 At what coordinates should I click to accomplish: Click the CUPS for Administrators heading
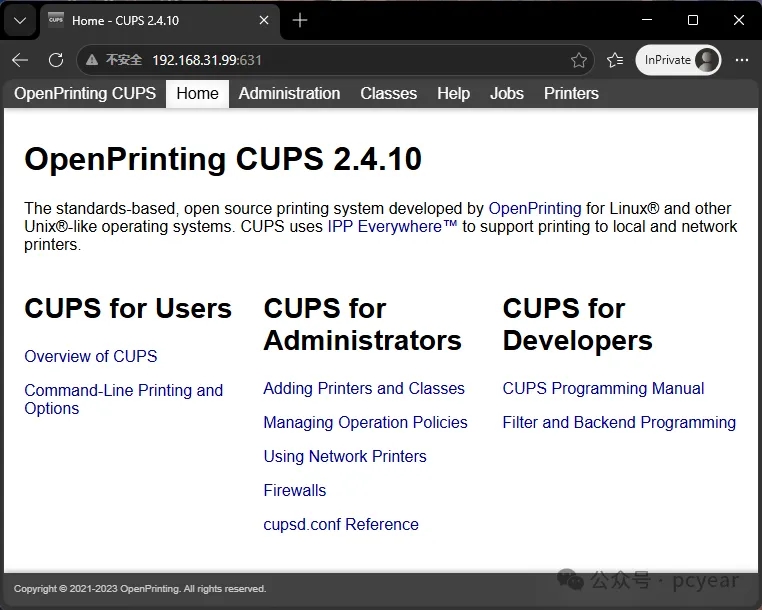[x=363, y=324]
